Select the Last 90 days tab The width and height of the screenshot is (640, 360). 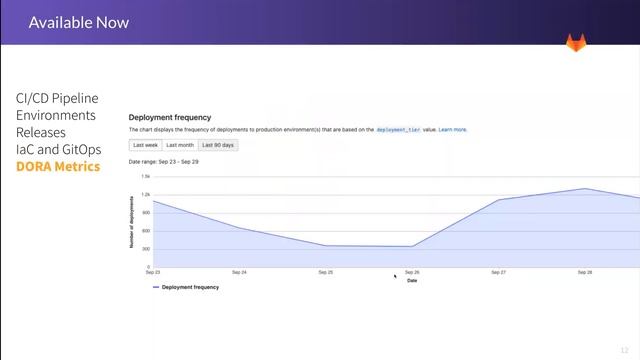pyautogui.click(x=218, y=145)
